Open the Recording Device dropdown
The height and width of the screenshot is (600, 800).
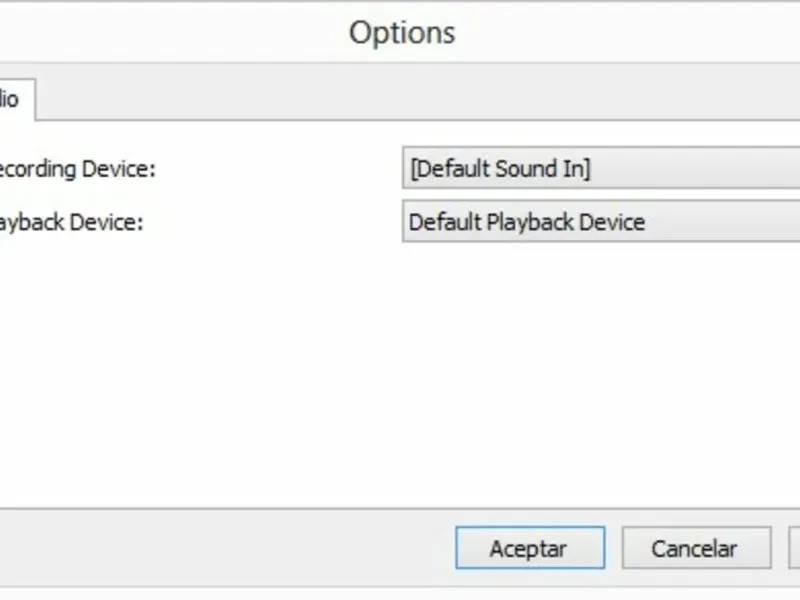point(600,169)
